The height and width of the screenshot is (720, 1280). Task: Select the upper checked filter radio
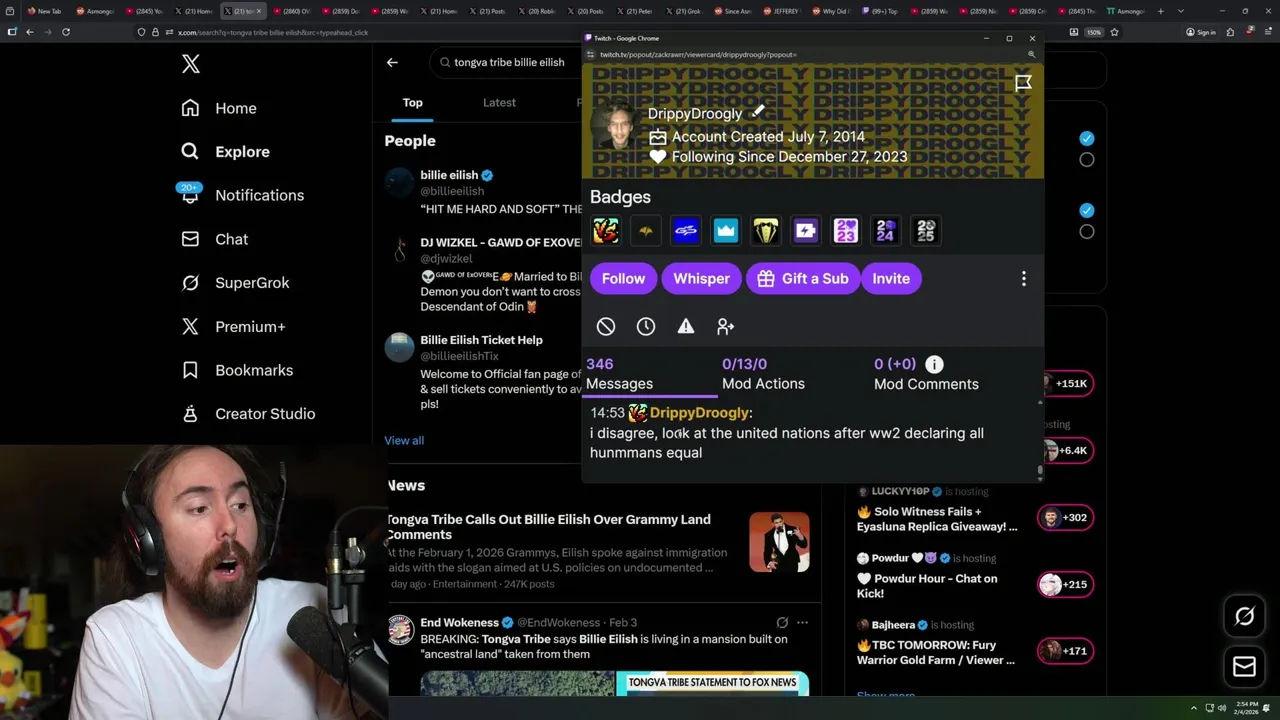[x=1087, y=138]
